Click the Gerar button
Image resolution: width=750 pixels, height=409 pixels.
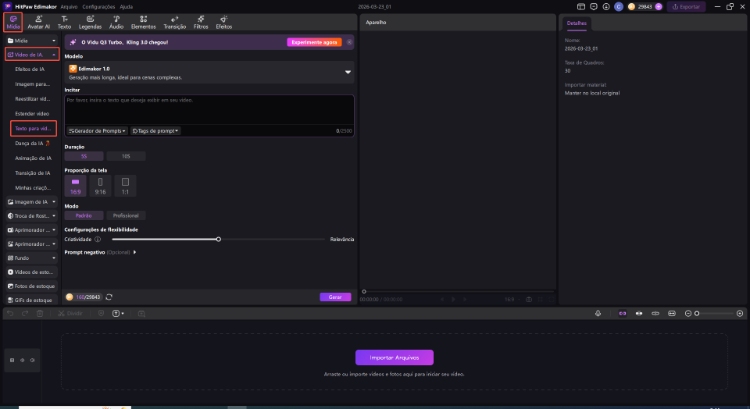click(x=335, y=297)
